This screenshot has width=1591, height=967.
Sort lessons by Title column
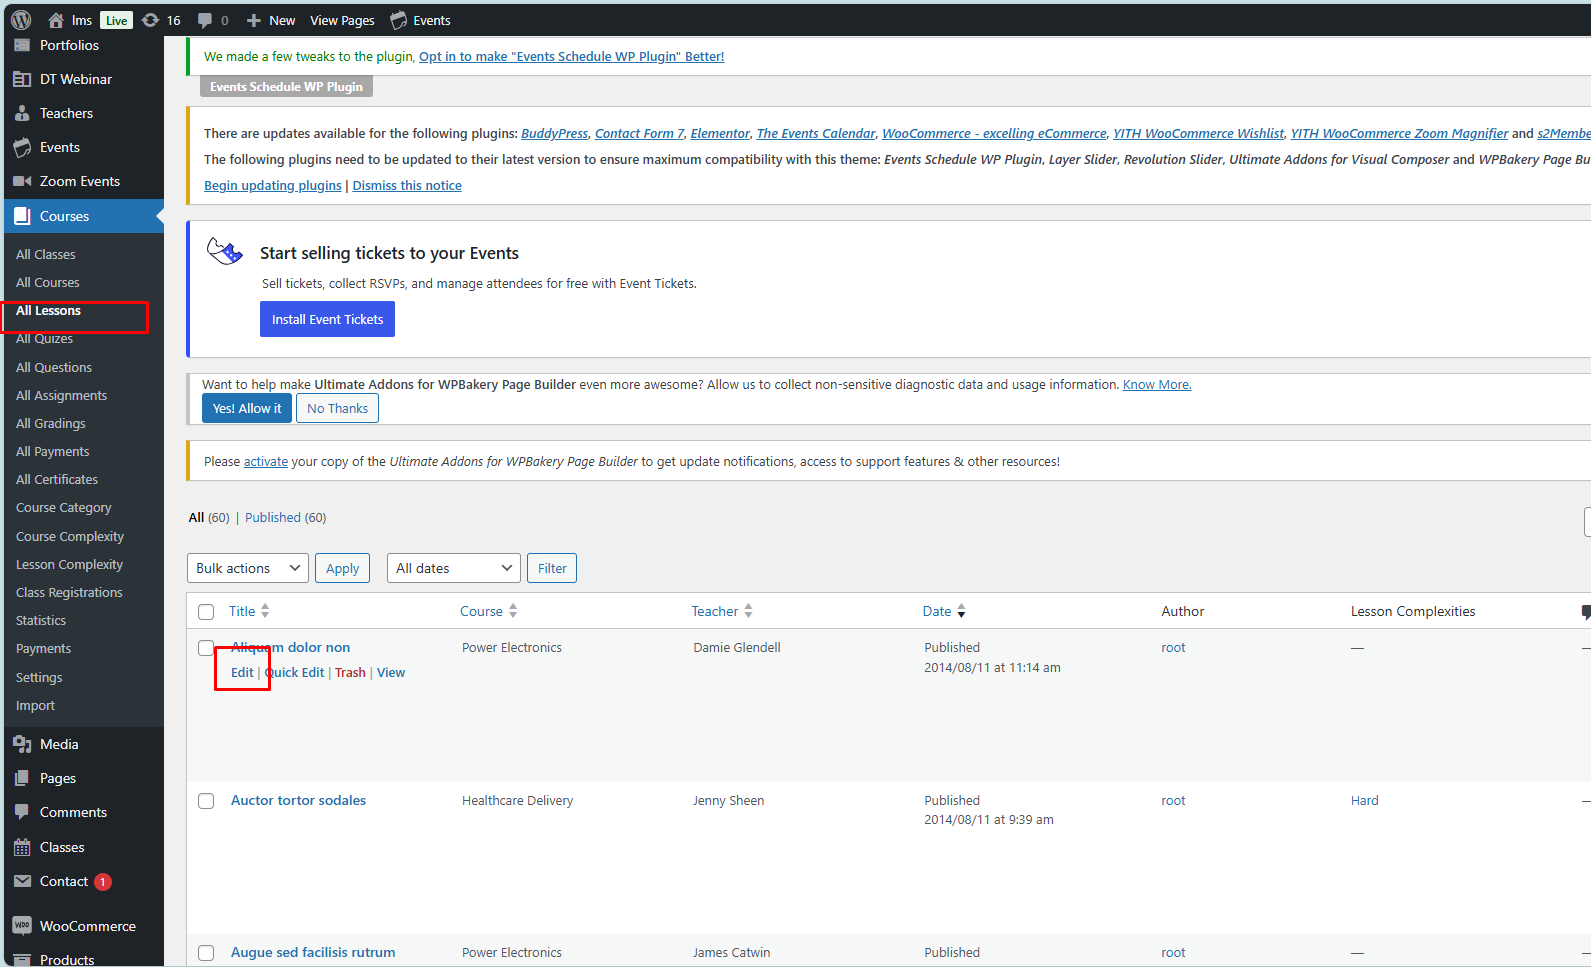pos(248,611)
